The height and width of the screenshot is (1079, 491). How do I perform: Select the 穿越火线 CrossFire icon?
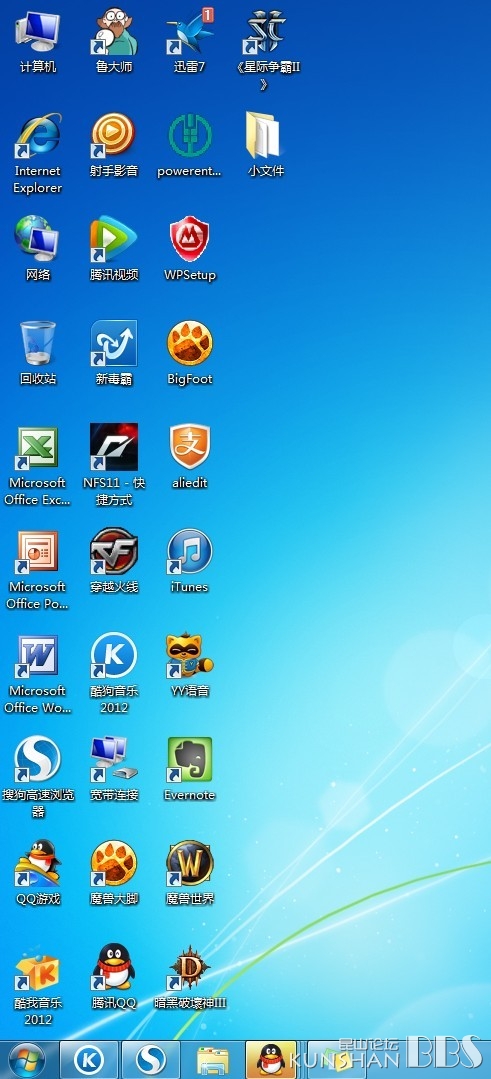[x=114, y=551]
